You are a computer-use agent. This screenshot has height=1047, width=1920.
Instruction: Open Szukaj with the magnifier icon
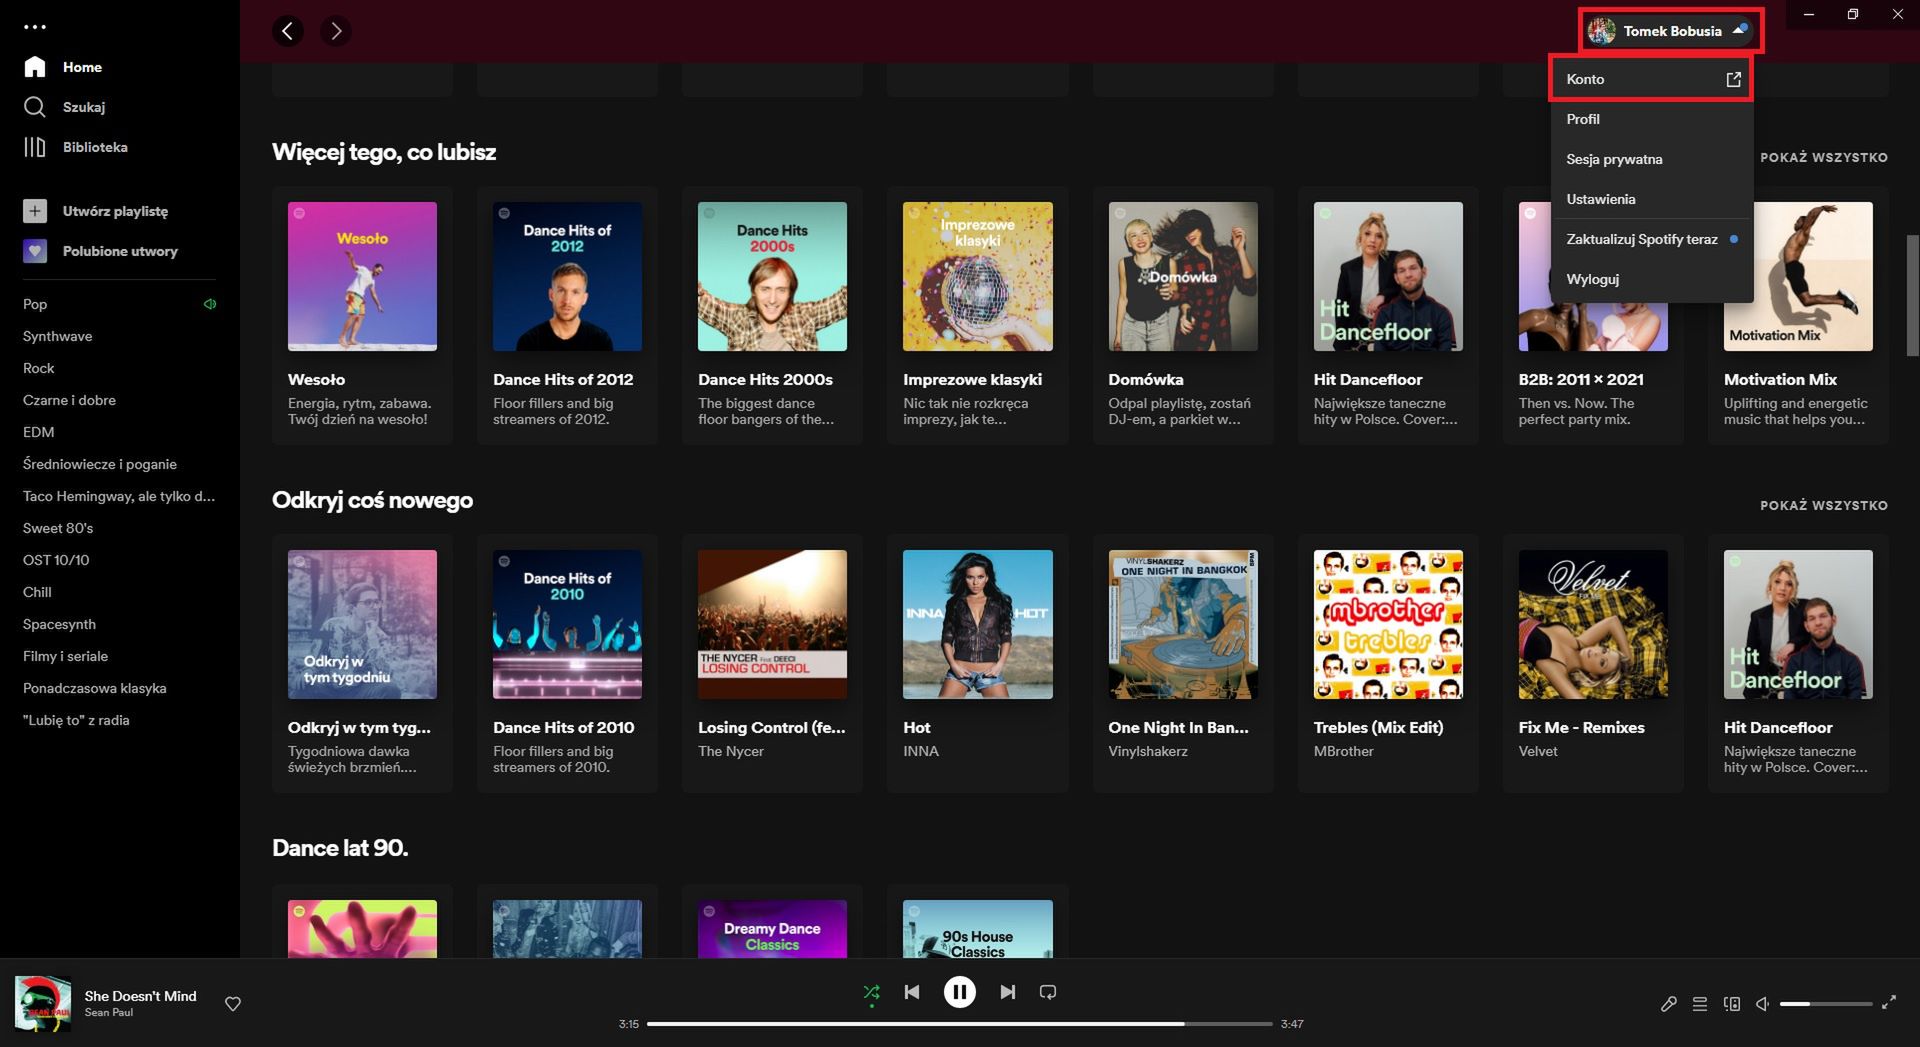36,106
